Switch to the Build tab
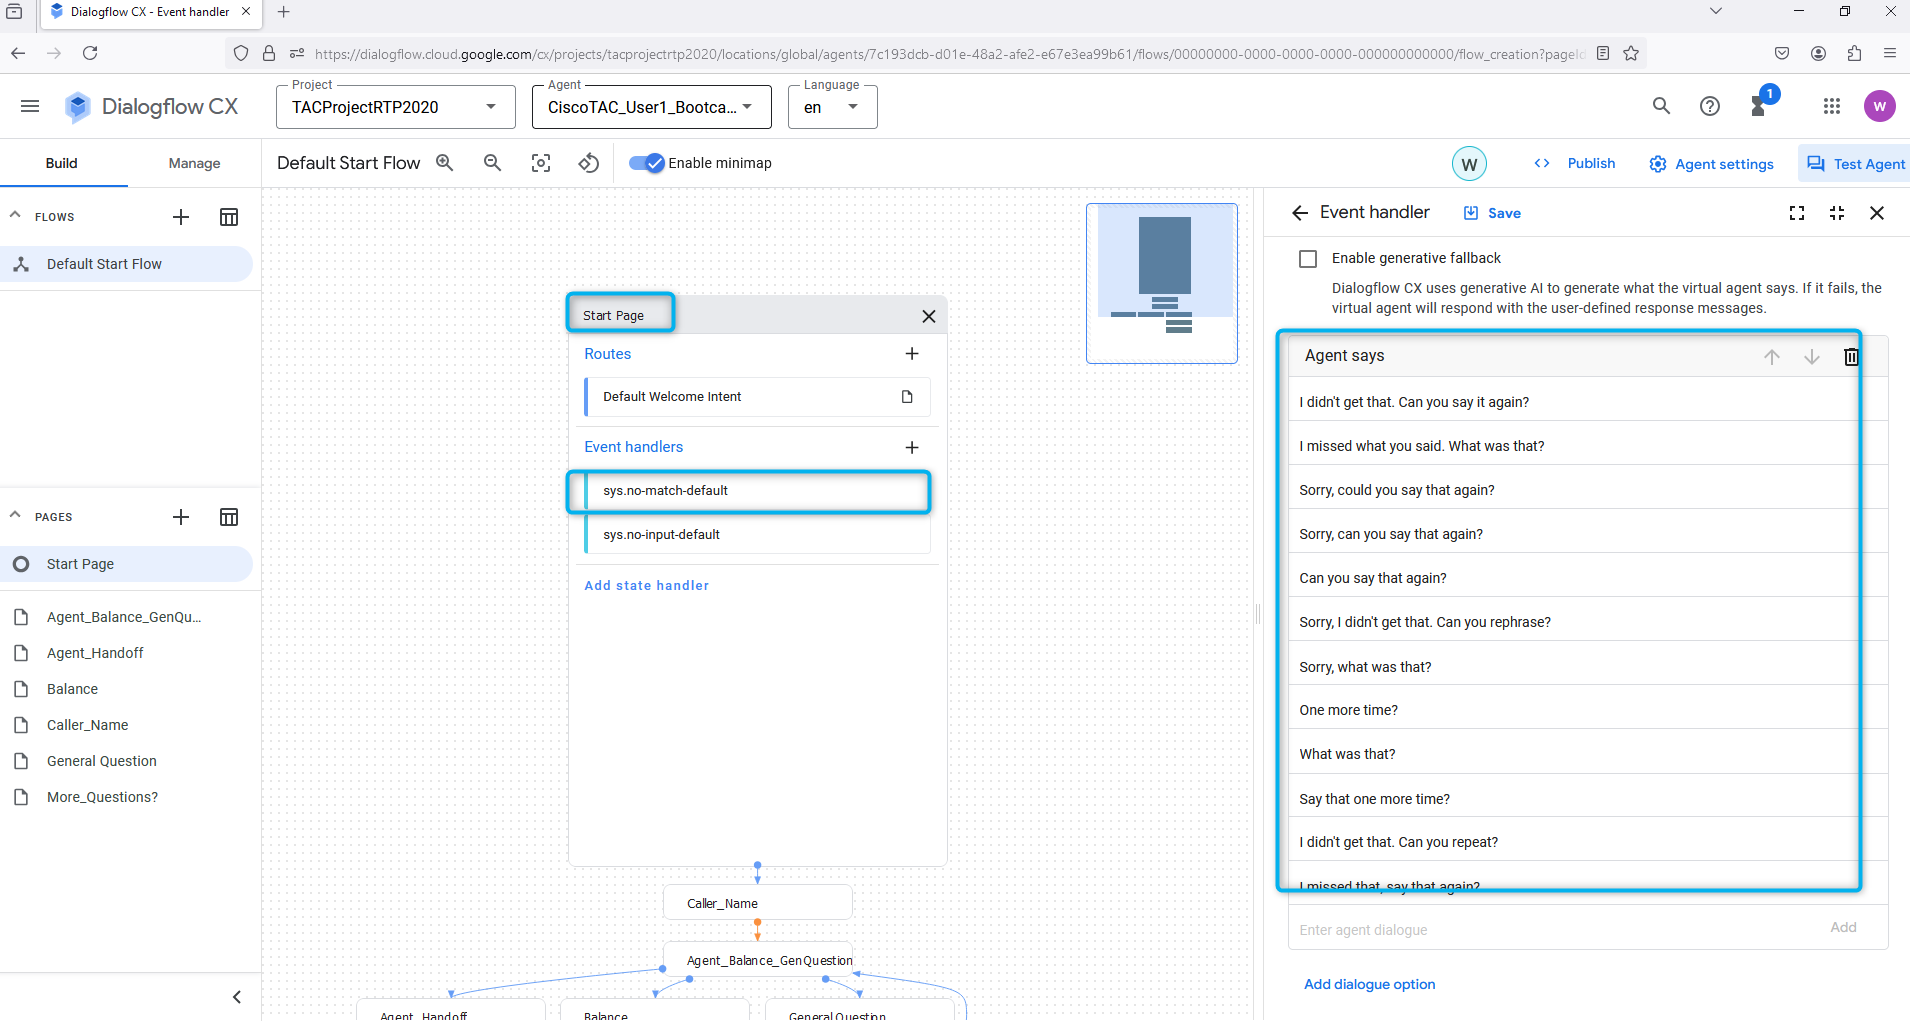 (x=62, y=163)
